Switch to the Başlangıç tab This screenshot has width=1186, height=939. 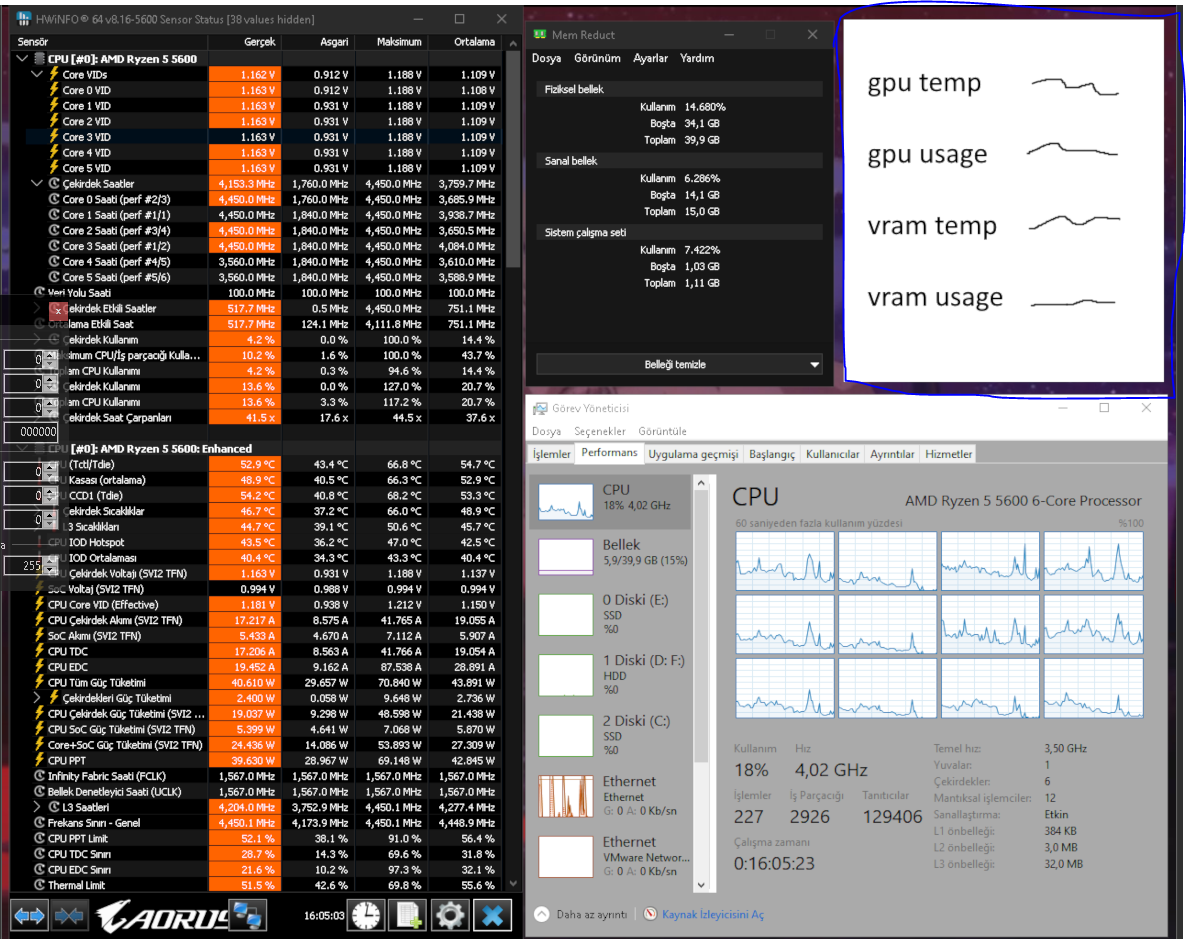coord(772,454)
